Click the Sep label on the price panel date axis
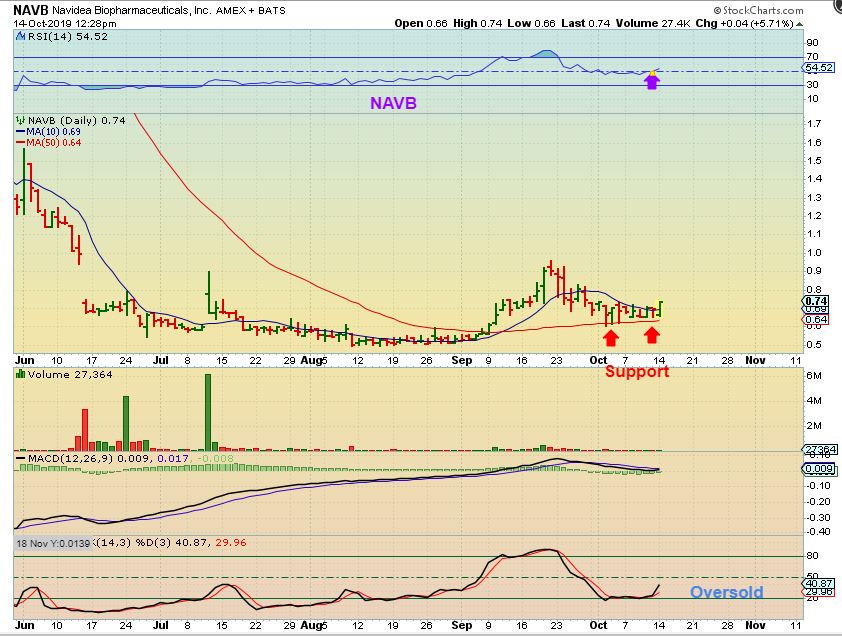 (x=462, y=360)
